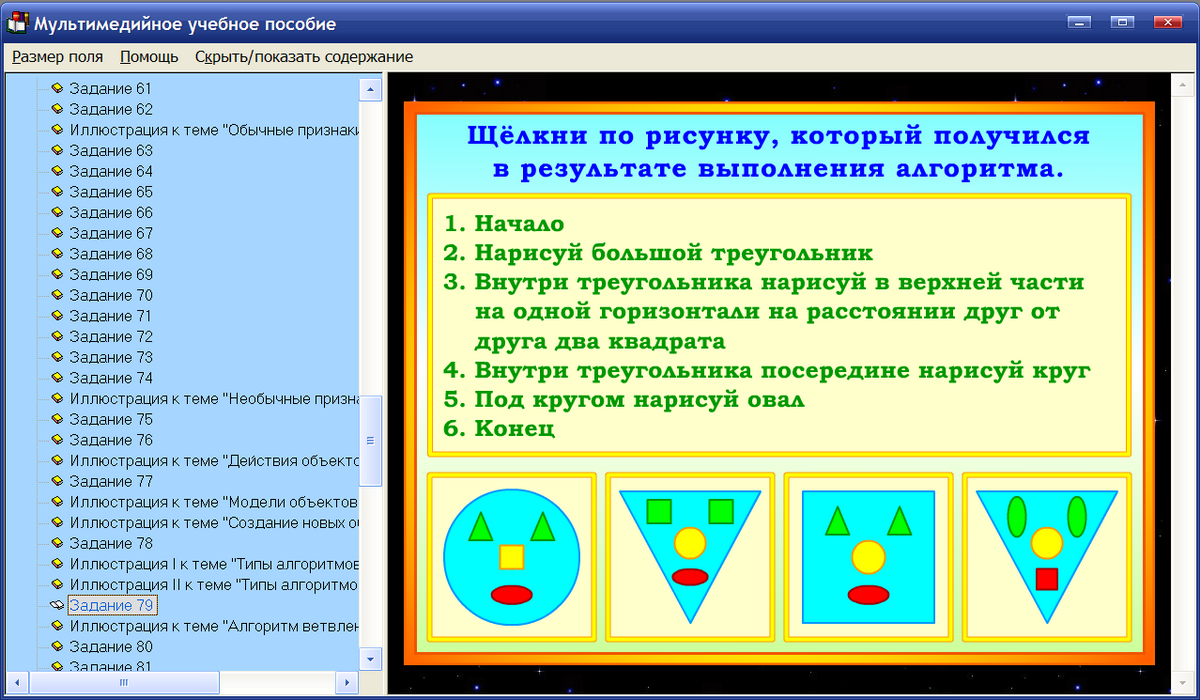Open the Помощь menu
Image resolution: width=1200 pixels, height=700 pixels.
pos(149,57)
